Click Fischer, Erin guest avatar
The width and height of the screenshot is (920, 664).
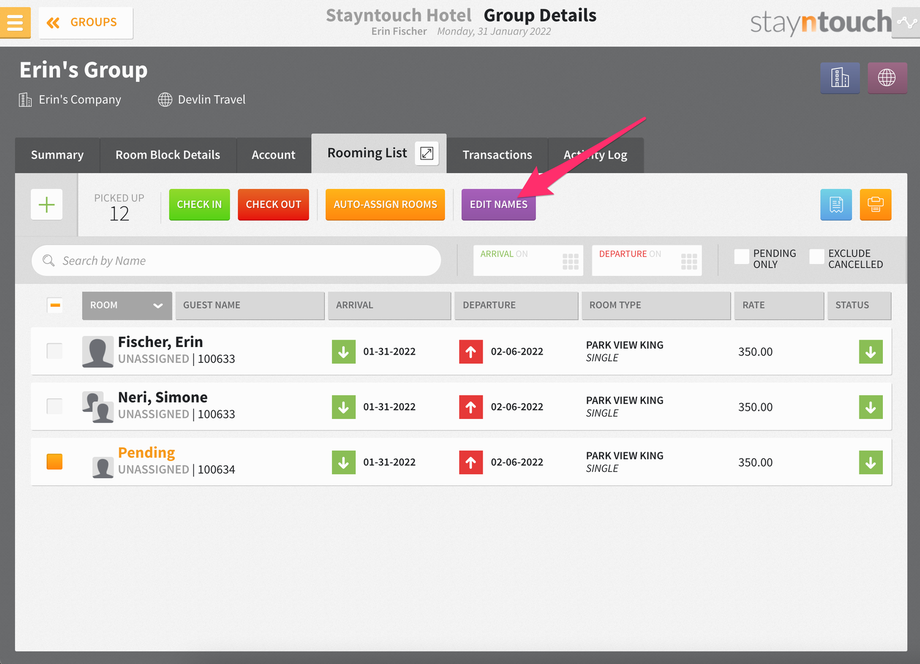97,352
